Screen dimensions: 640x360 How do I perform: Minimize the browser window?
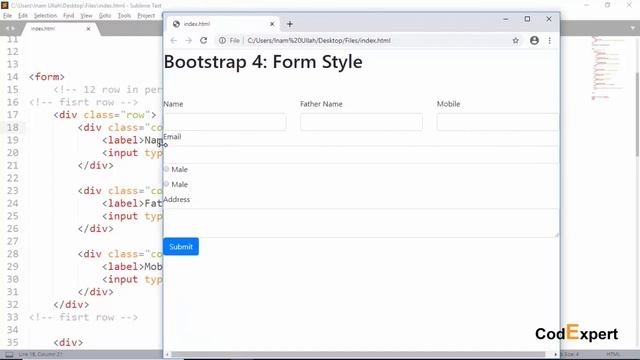(x=505, y=19)
